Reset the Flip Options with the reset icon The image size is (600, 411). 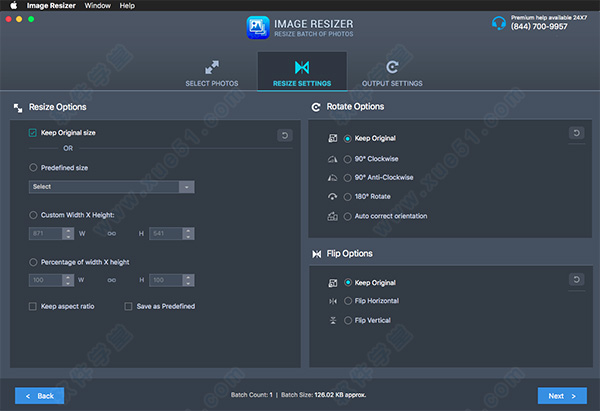[x=576, y=279]
